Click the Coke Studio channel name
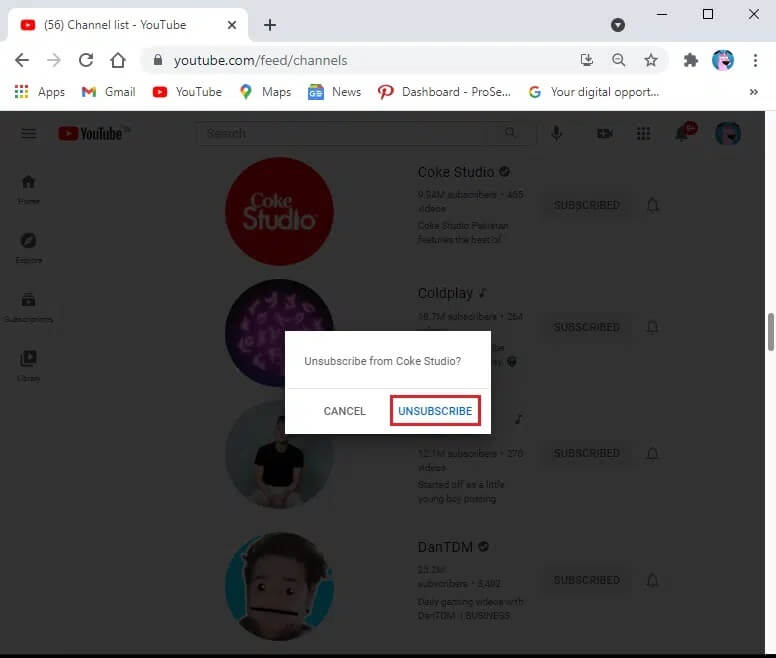Screen dimensions: 776x658 pyautogui.click(x=456, y=172)
